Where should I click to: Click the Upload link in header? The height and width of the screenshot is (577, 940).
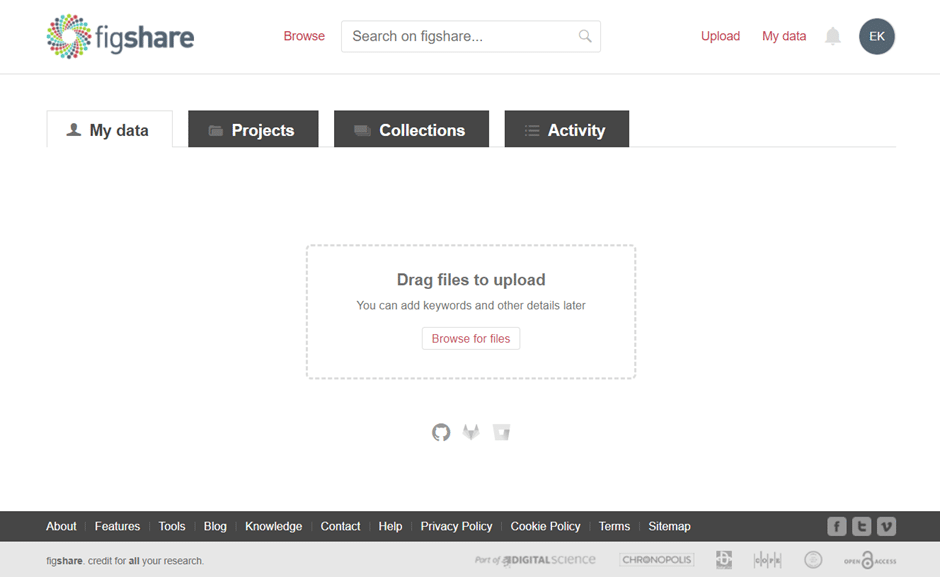(720, 36)
